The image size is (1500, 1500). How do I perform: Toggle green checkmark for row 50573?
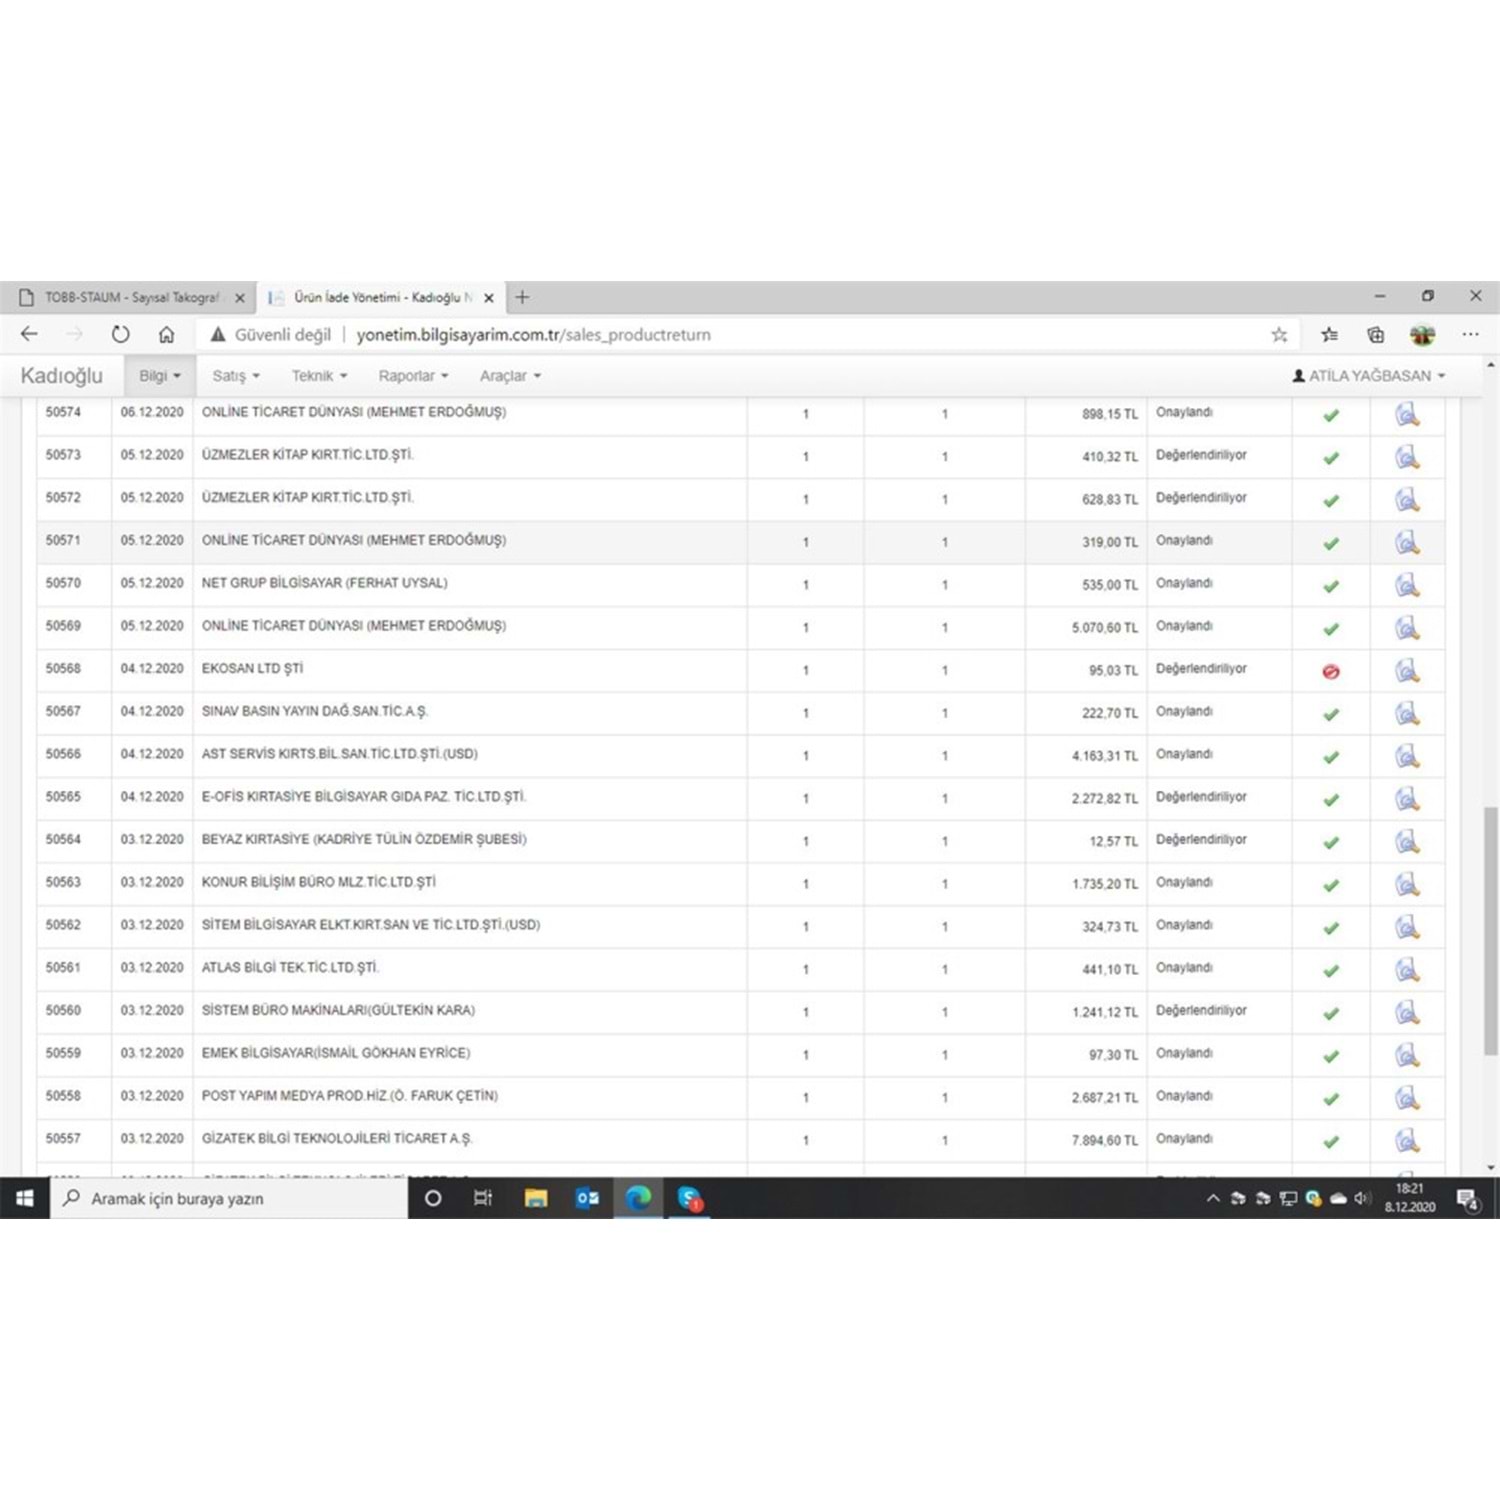(1331, 458)
